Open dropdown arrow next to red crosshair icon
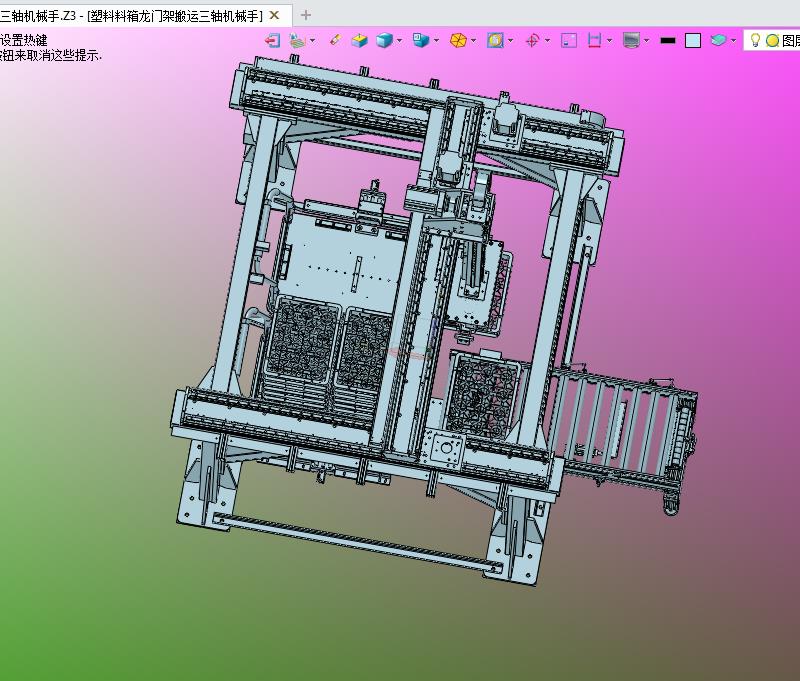The width and height of the screenshot is (800, 681). pos(547,40)
